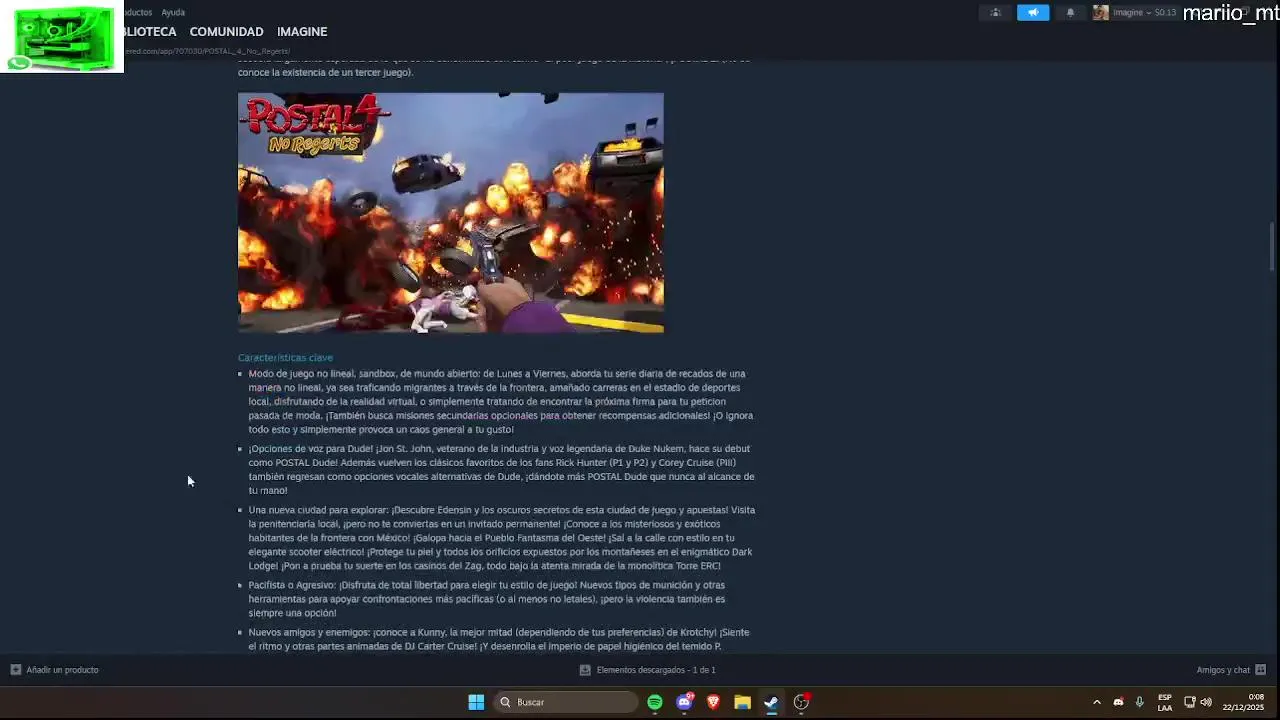Click the POSTAL 4 No Regerts explosion image
The width and height of the screenshot is (1280, 720).
tap(450, 213)
